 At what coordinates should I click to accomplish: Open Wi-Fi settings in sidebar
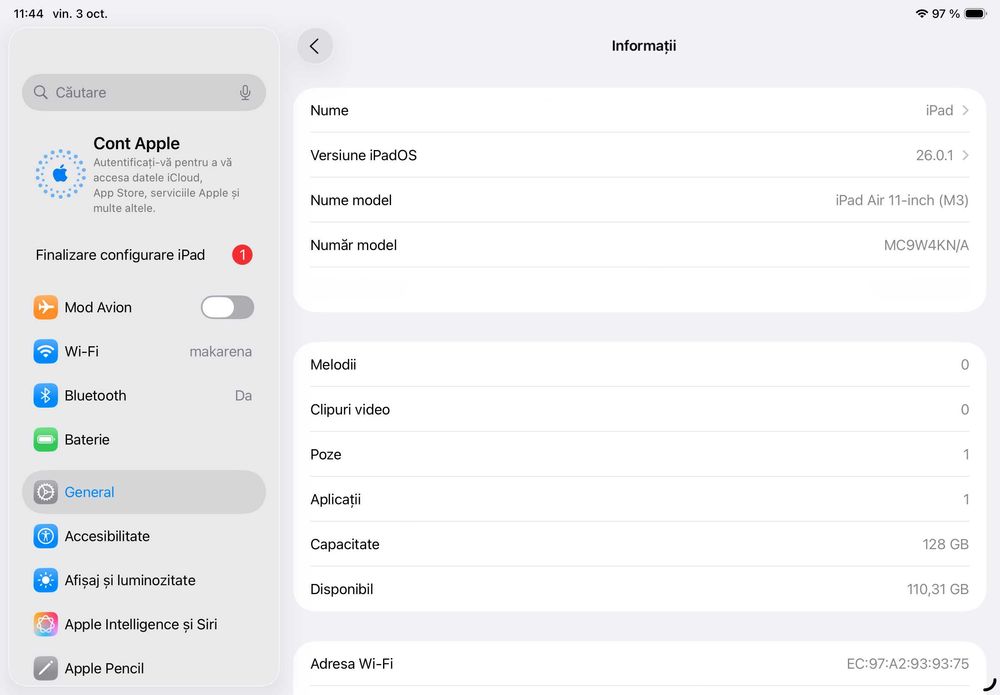point(144,351)
